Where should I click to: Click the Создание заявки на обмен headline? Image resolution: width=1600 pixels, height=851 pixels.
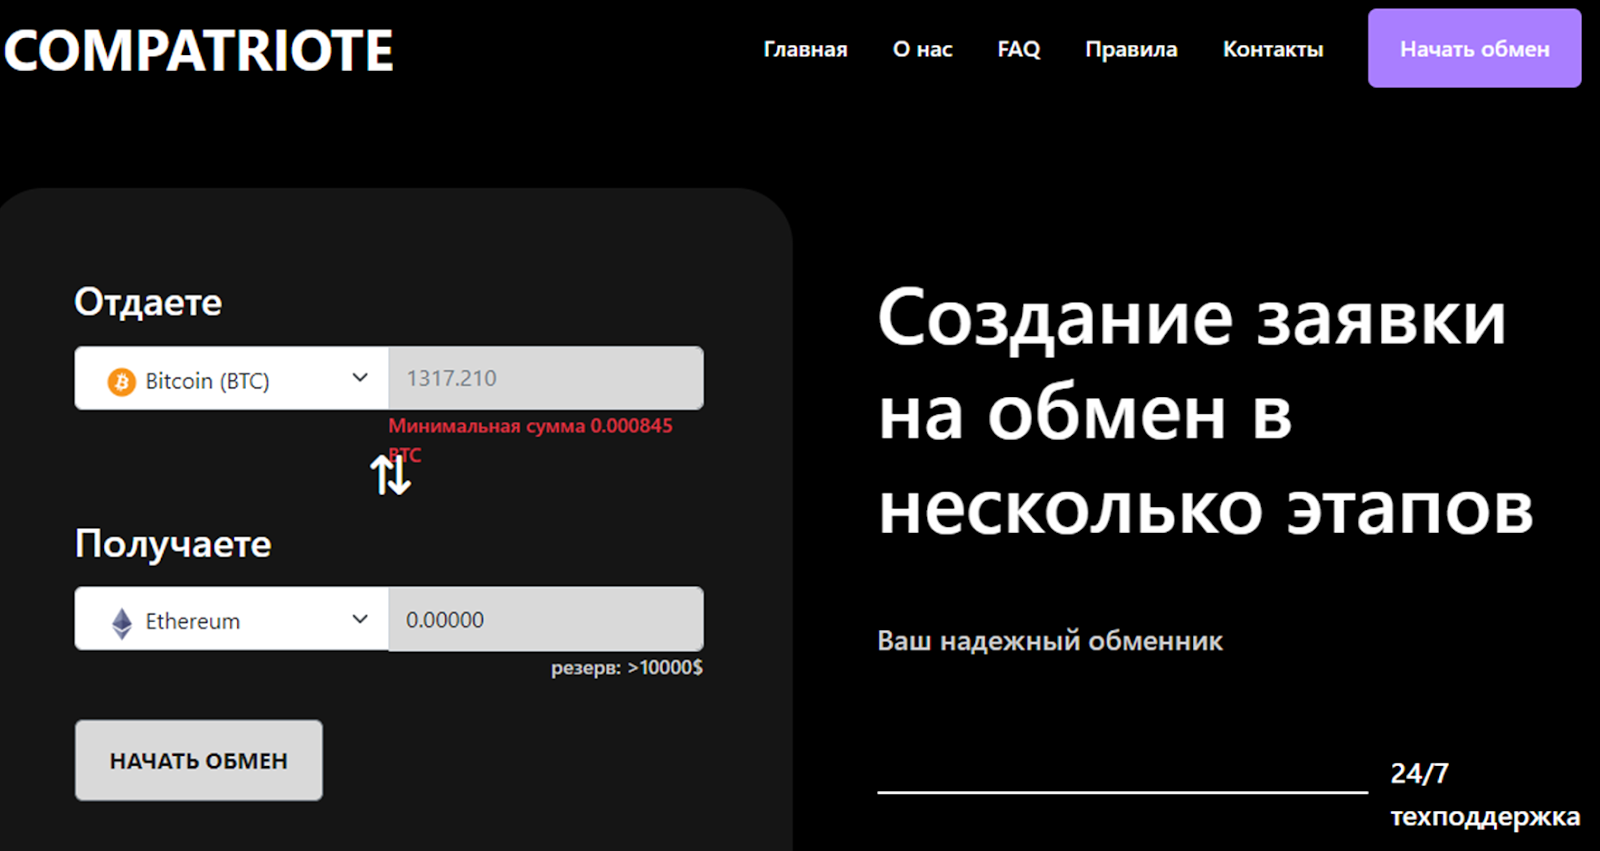tap(1205, 412)
